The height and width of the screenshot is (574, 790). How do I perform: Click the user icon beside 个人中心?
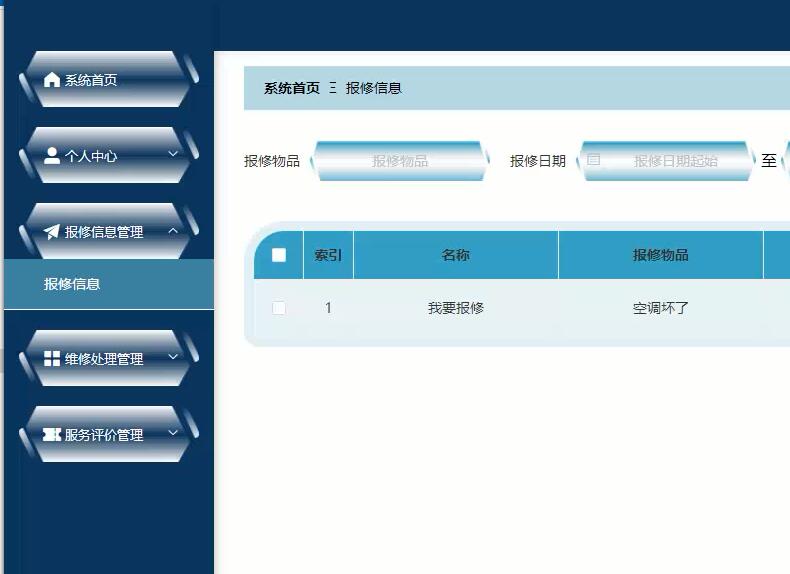52,156
